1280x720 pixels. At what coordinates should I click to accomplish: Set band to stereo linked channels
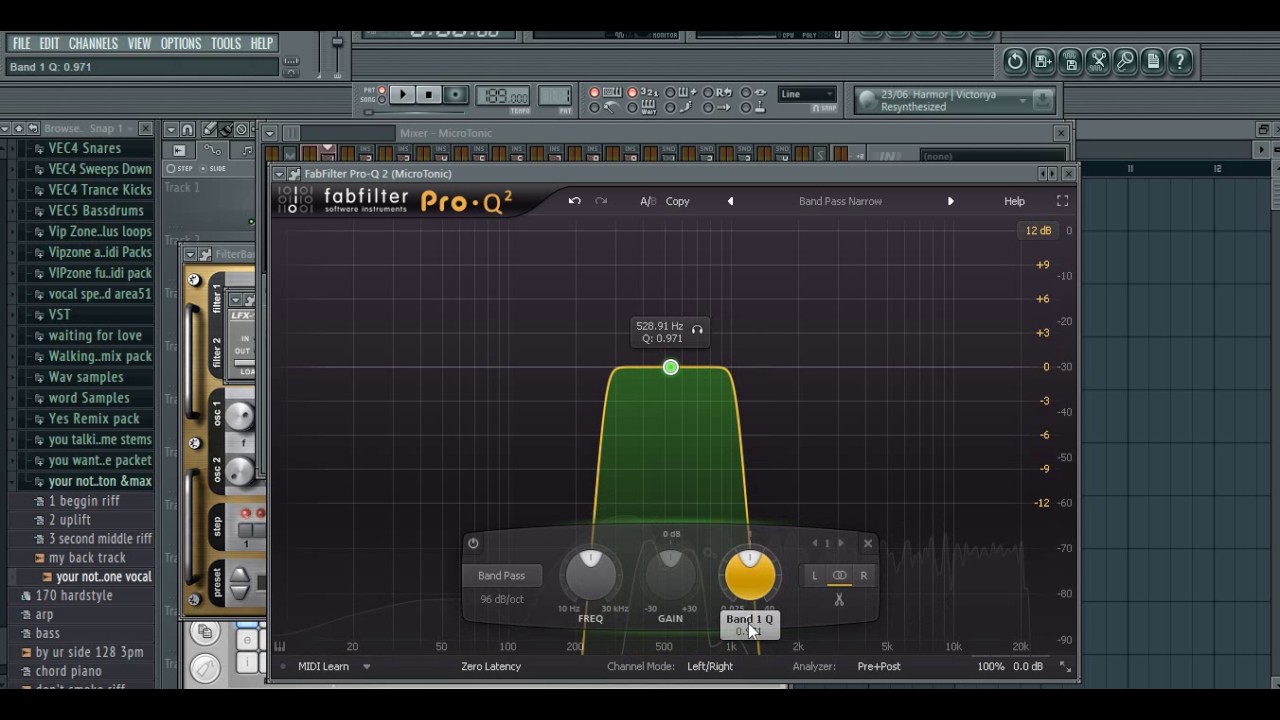[x=839, y=576]
